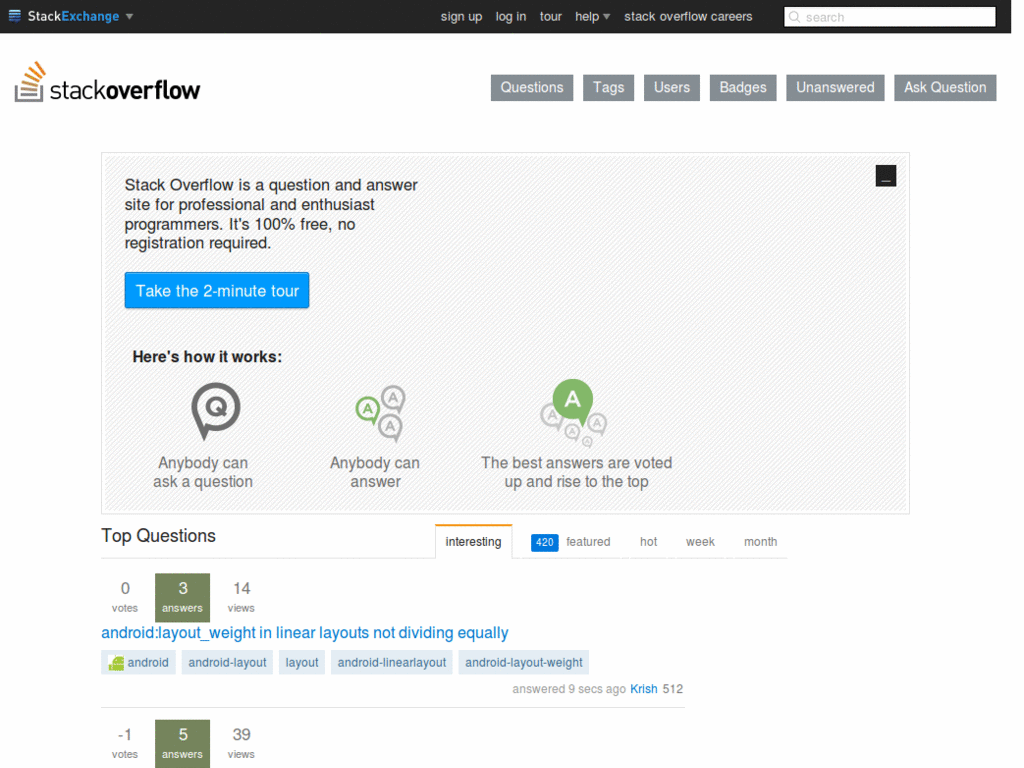Focus the search input field

pyautogui.click(x=889, y=17)
